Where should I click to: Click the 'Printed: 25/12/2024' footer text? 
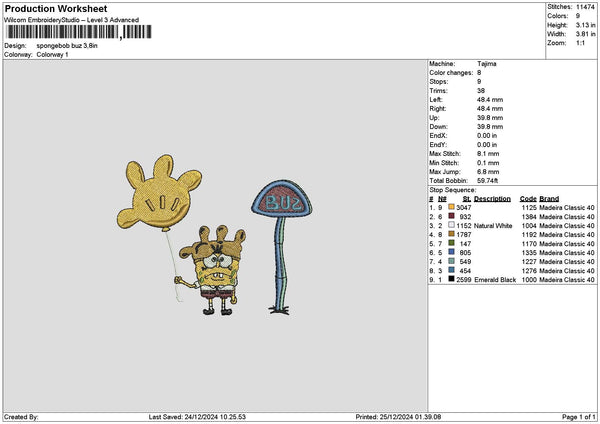(x=398, y=417)
